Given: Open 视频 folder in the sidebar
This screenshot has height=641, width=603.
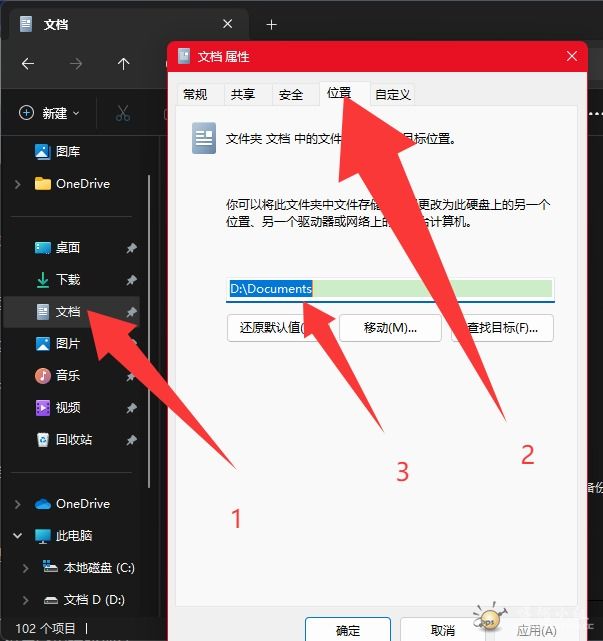Looking at the screenshot, I should [57, 408].
